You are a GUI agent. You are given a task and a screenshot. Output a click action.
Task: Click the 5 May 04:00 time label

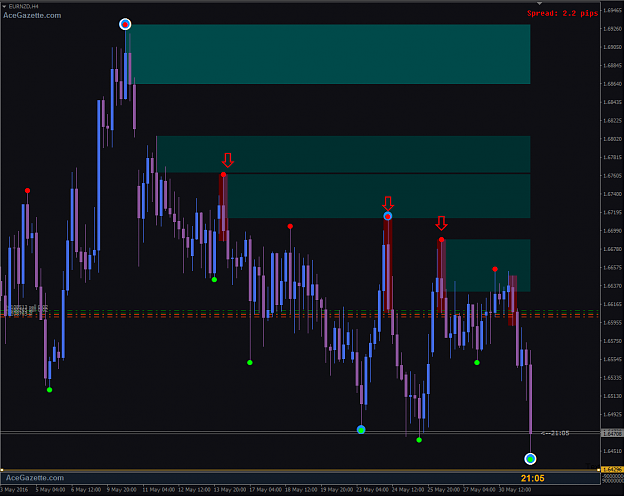pyautogui.click(x=50, y=489)
